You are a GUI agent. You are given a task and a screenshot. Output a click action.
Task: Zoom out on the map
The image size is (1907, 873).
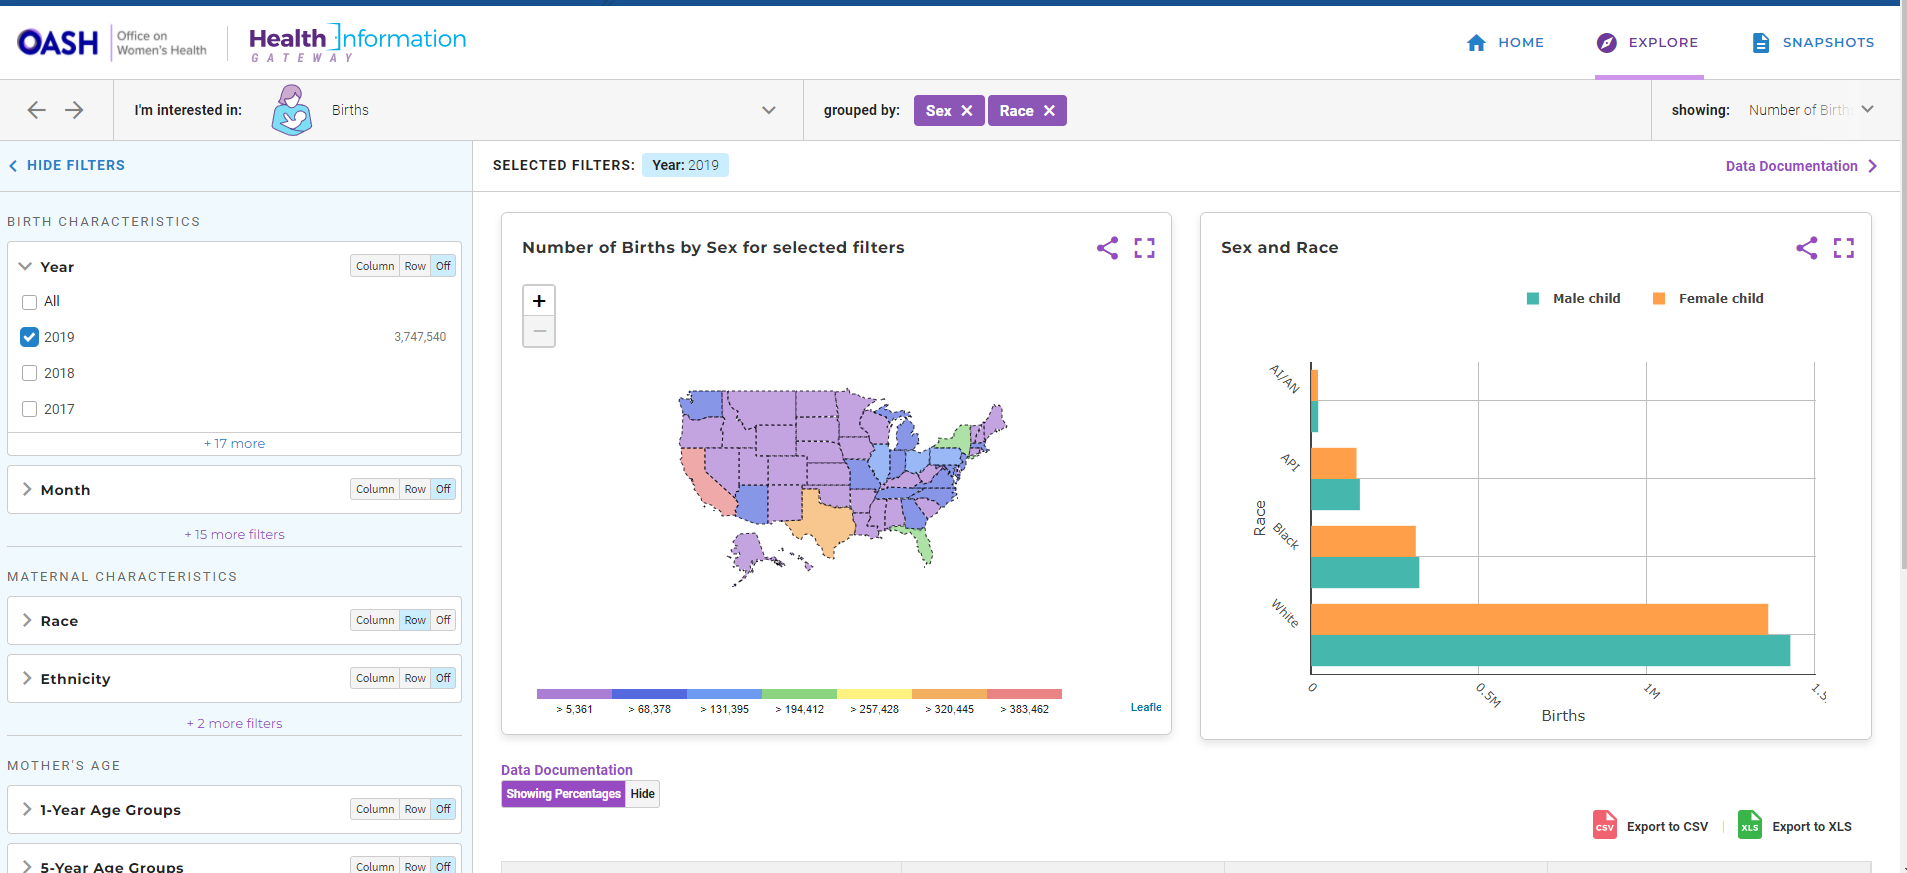tap(539, 331)
